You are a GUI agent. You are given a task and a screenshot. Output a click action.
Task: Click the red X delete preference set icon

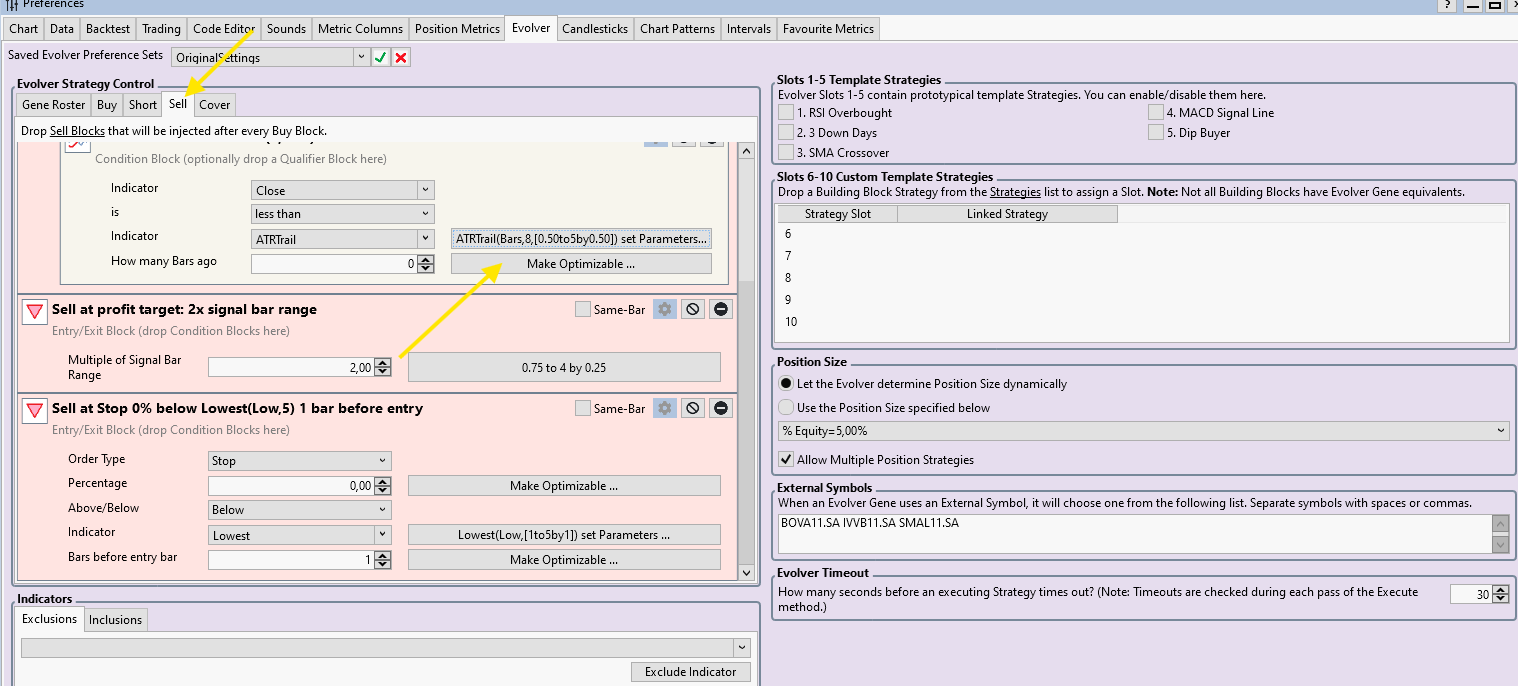[401, 58]
